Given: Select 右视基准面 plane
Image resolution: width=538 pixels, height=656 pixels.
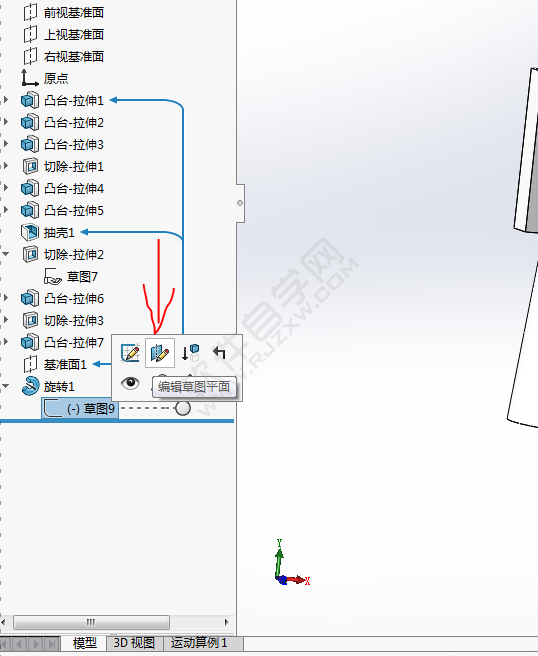Looking at the screenshot, I should 74,56.
